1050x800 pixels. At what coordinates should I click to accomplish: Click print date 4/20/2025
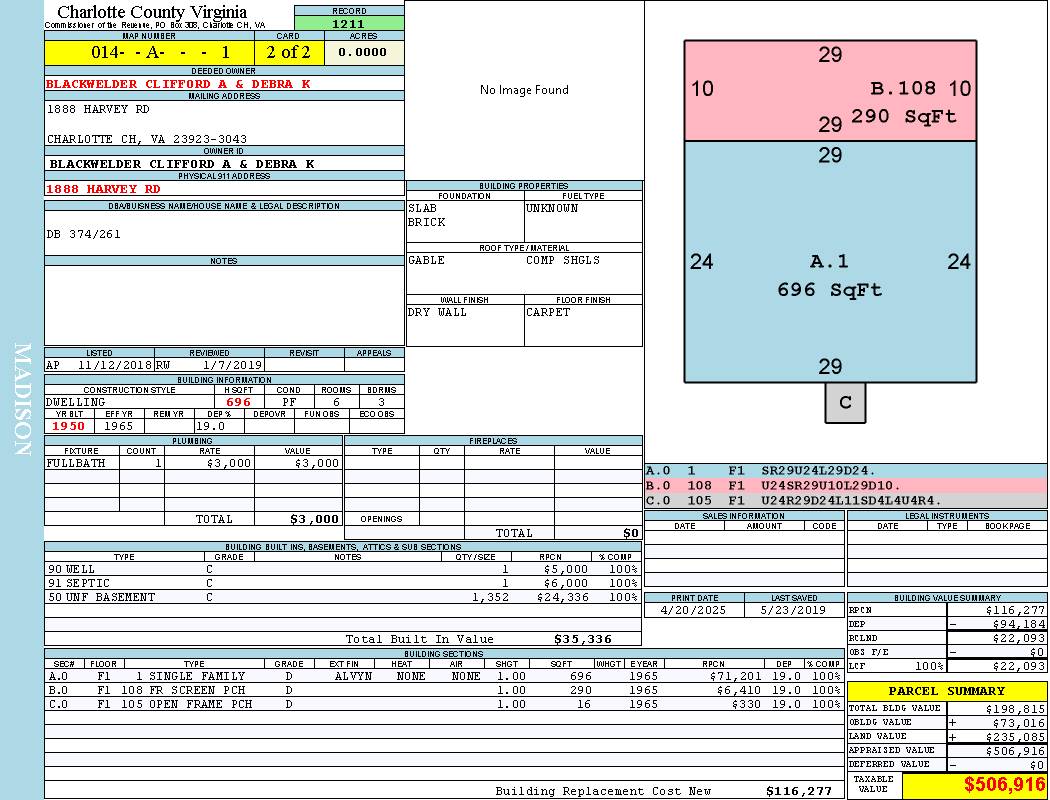(693, 610)
